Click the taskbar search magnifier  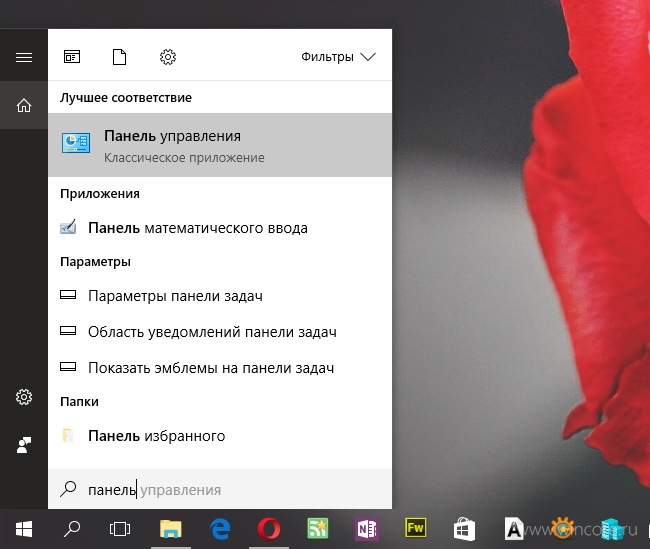[x=72, y=529]
